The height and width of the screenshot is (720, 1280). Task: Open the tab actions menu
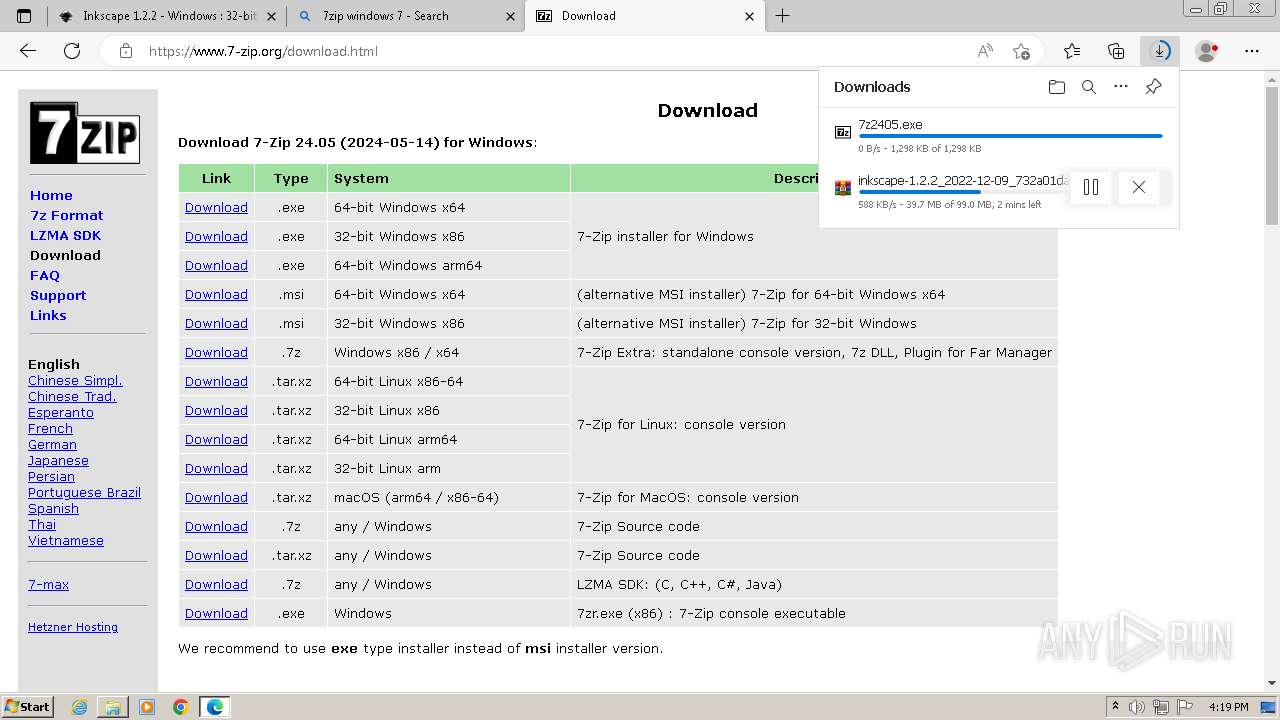tap(24, 16)
